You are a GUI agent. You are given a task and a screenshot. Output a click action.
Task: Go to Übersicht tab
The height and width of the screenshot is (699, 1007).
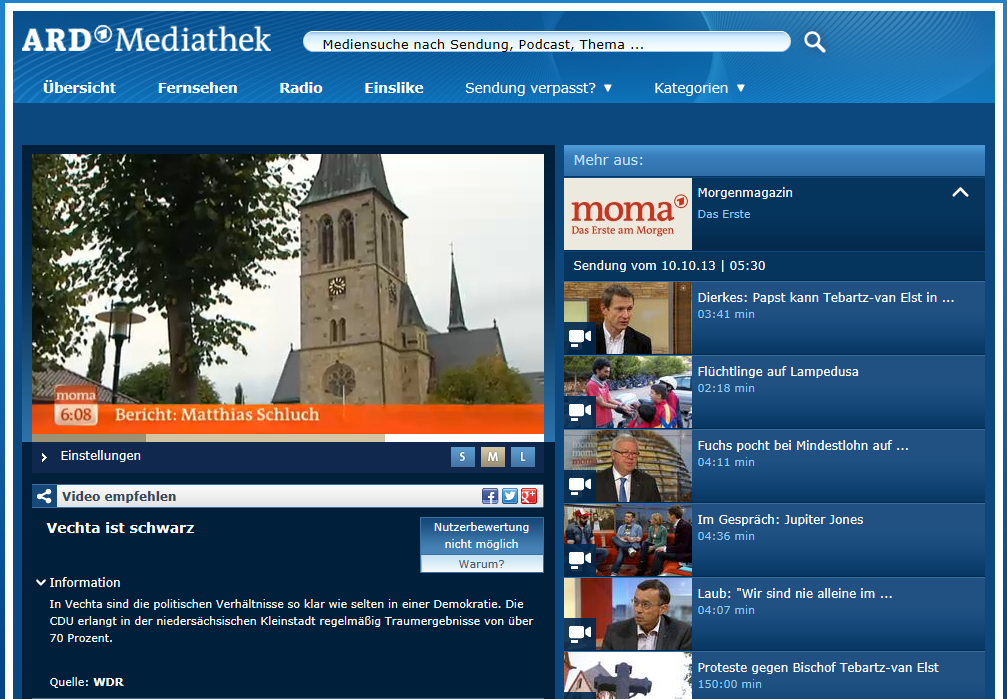79,88
